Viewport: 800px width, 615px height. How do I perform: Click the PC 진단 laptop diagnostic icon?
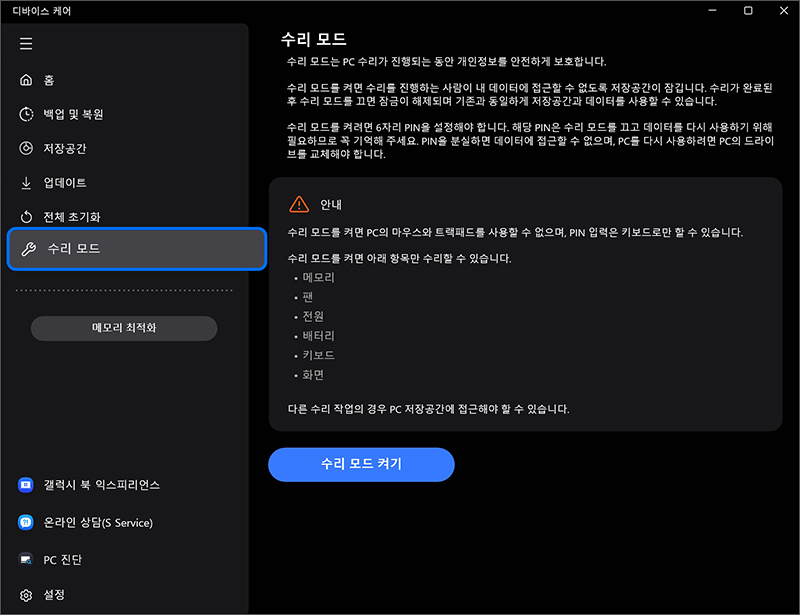click(x=26, y=559)
